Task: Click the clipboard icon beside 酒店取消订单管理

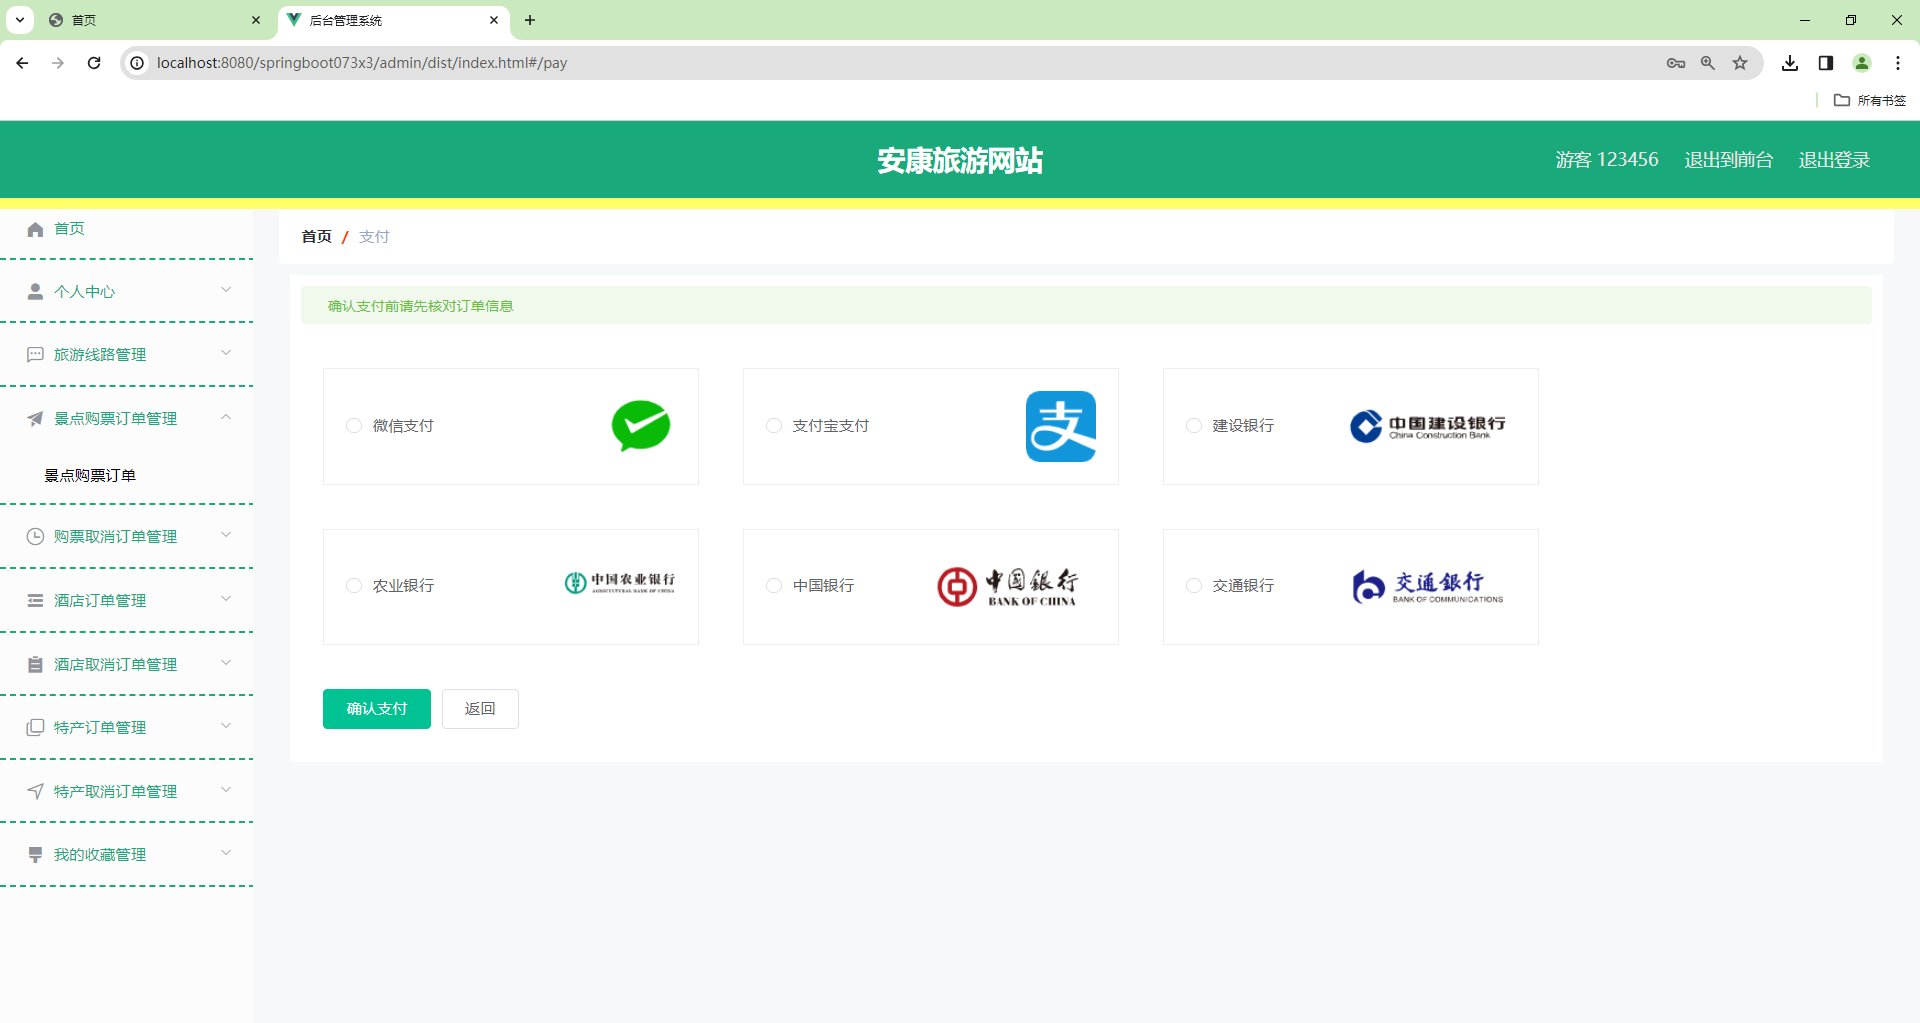Action: coord(35,664)
